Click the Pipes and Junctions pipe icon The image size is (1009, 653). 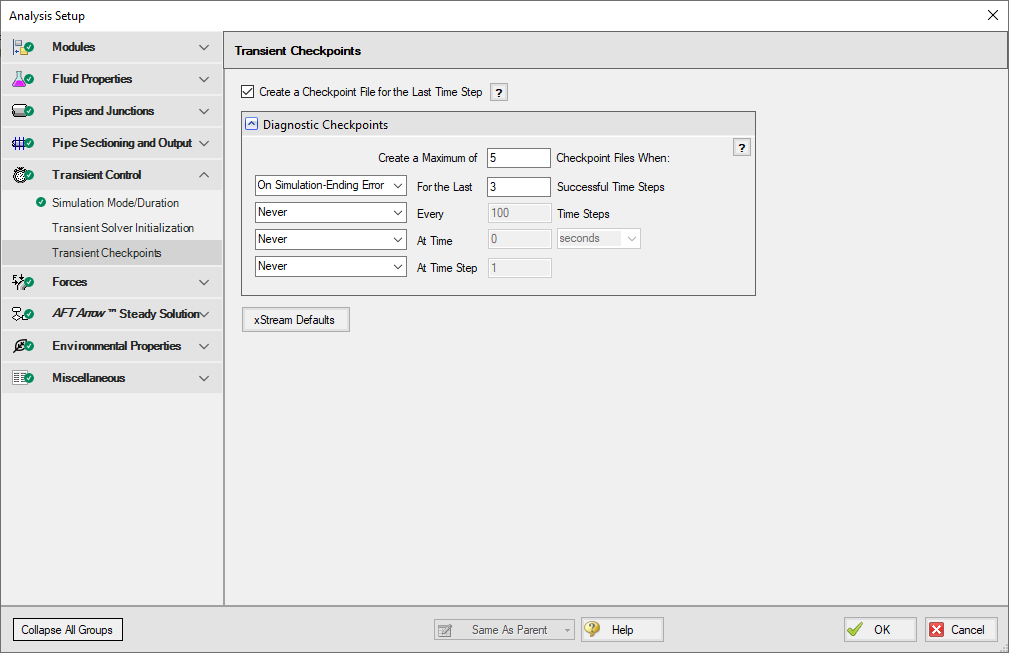(x=23, y=111)
